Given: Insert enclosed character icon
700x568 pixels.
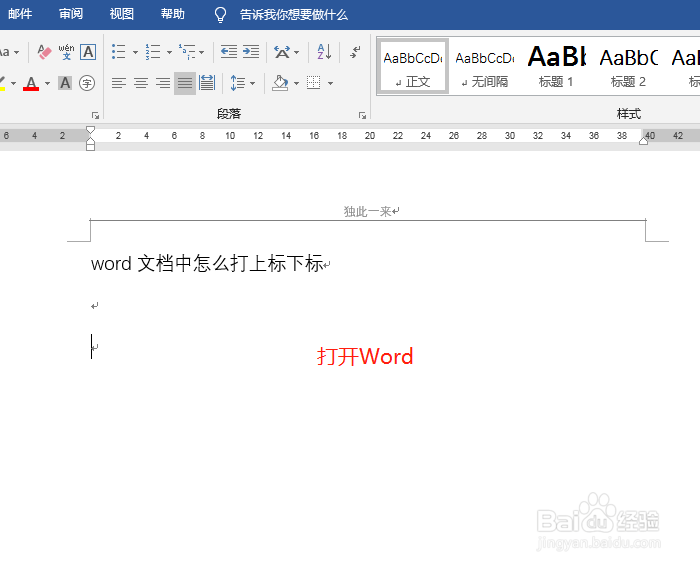Looking at the screenshot, I should coord(87,83).
